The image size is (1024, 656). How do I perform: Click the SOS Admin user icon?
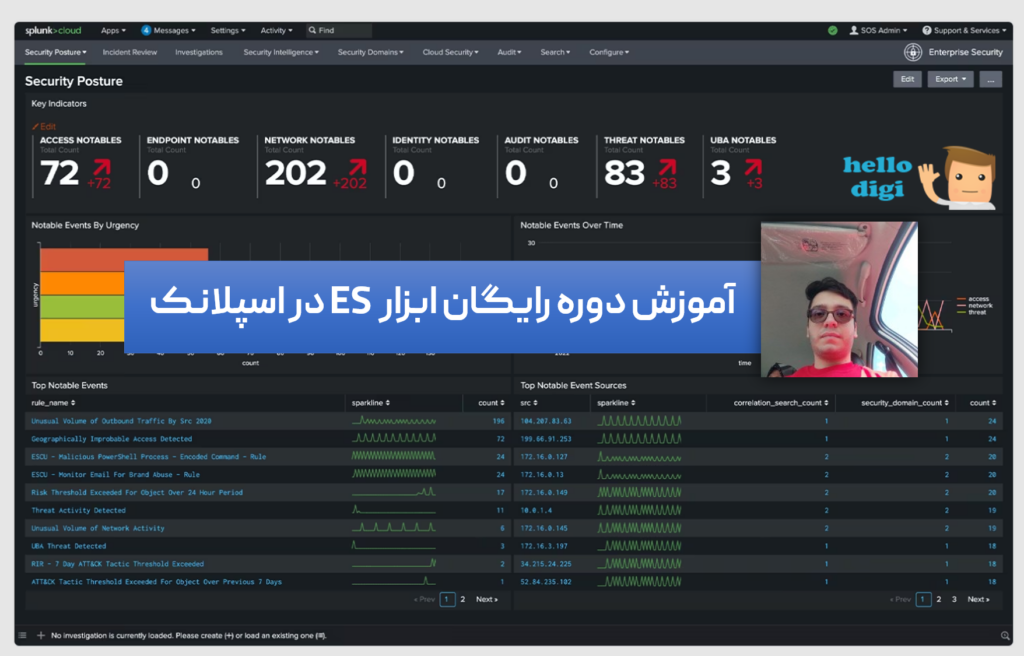[x=854, y=30]
